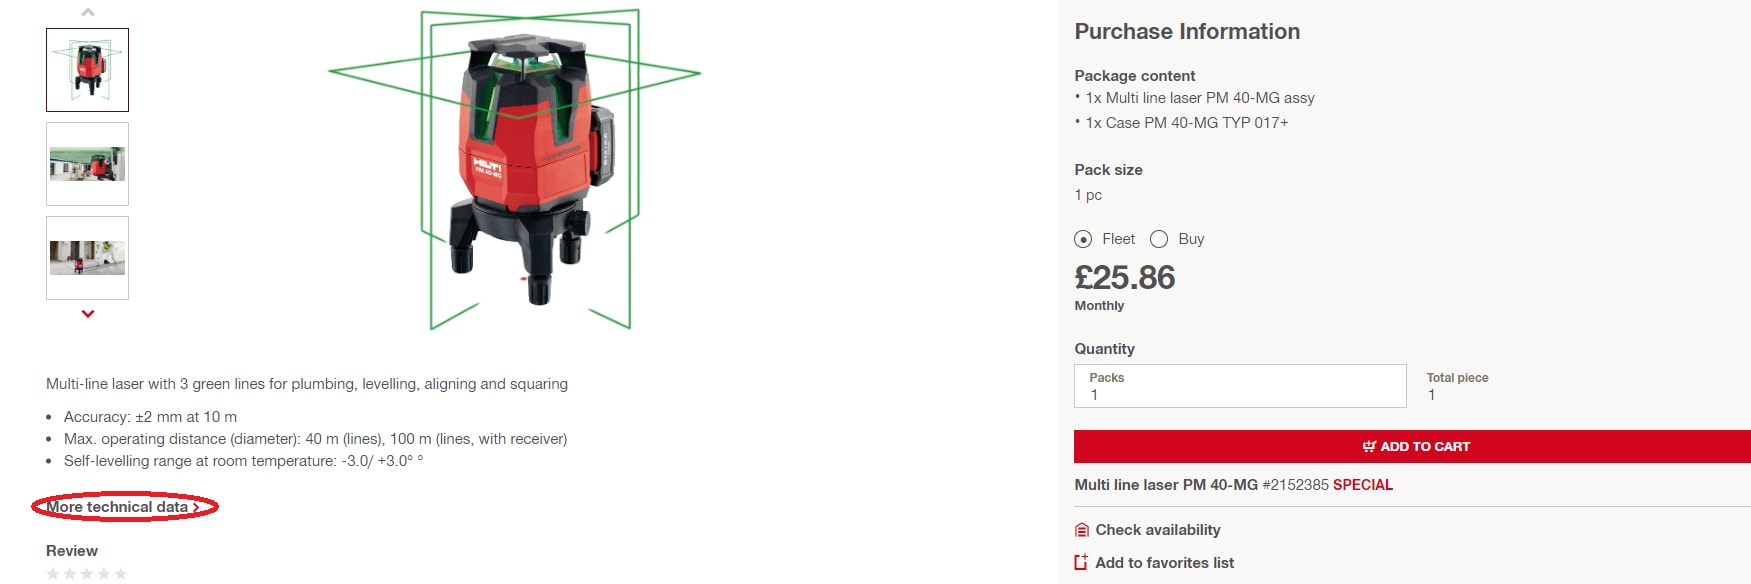Click the up arrow above the image thumbnails

click(87, 10)
